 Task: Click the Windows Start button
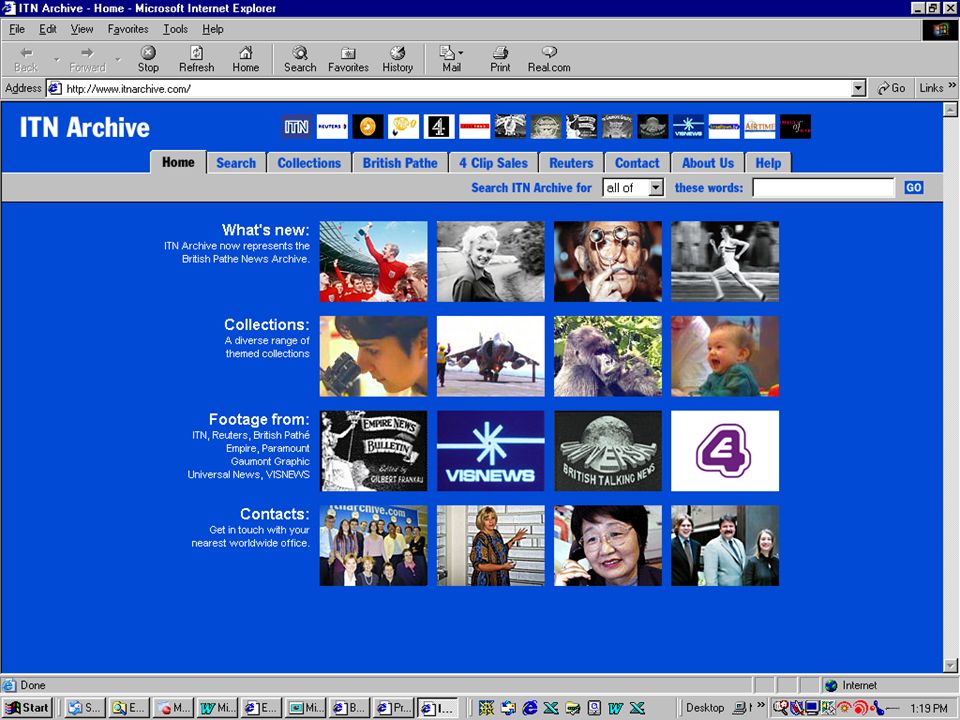tap(27, 708)
